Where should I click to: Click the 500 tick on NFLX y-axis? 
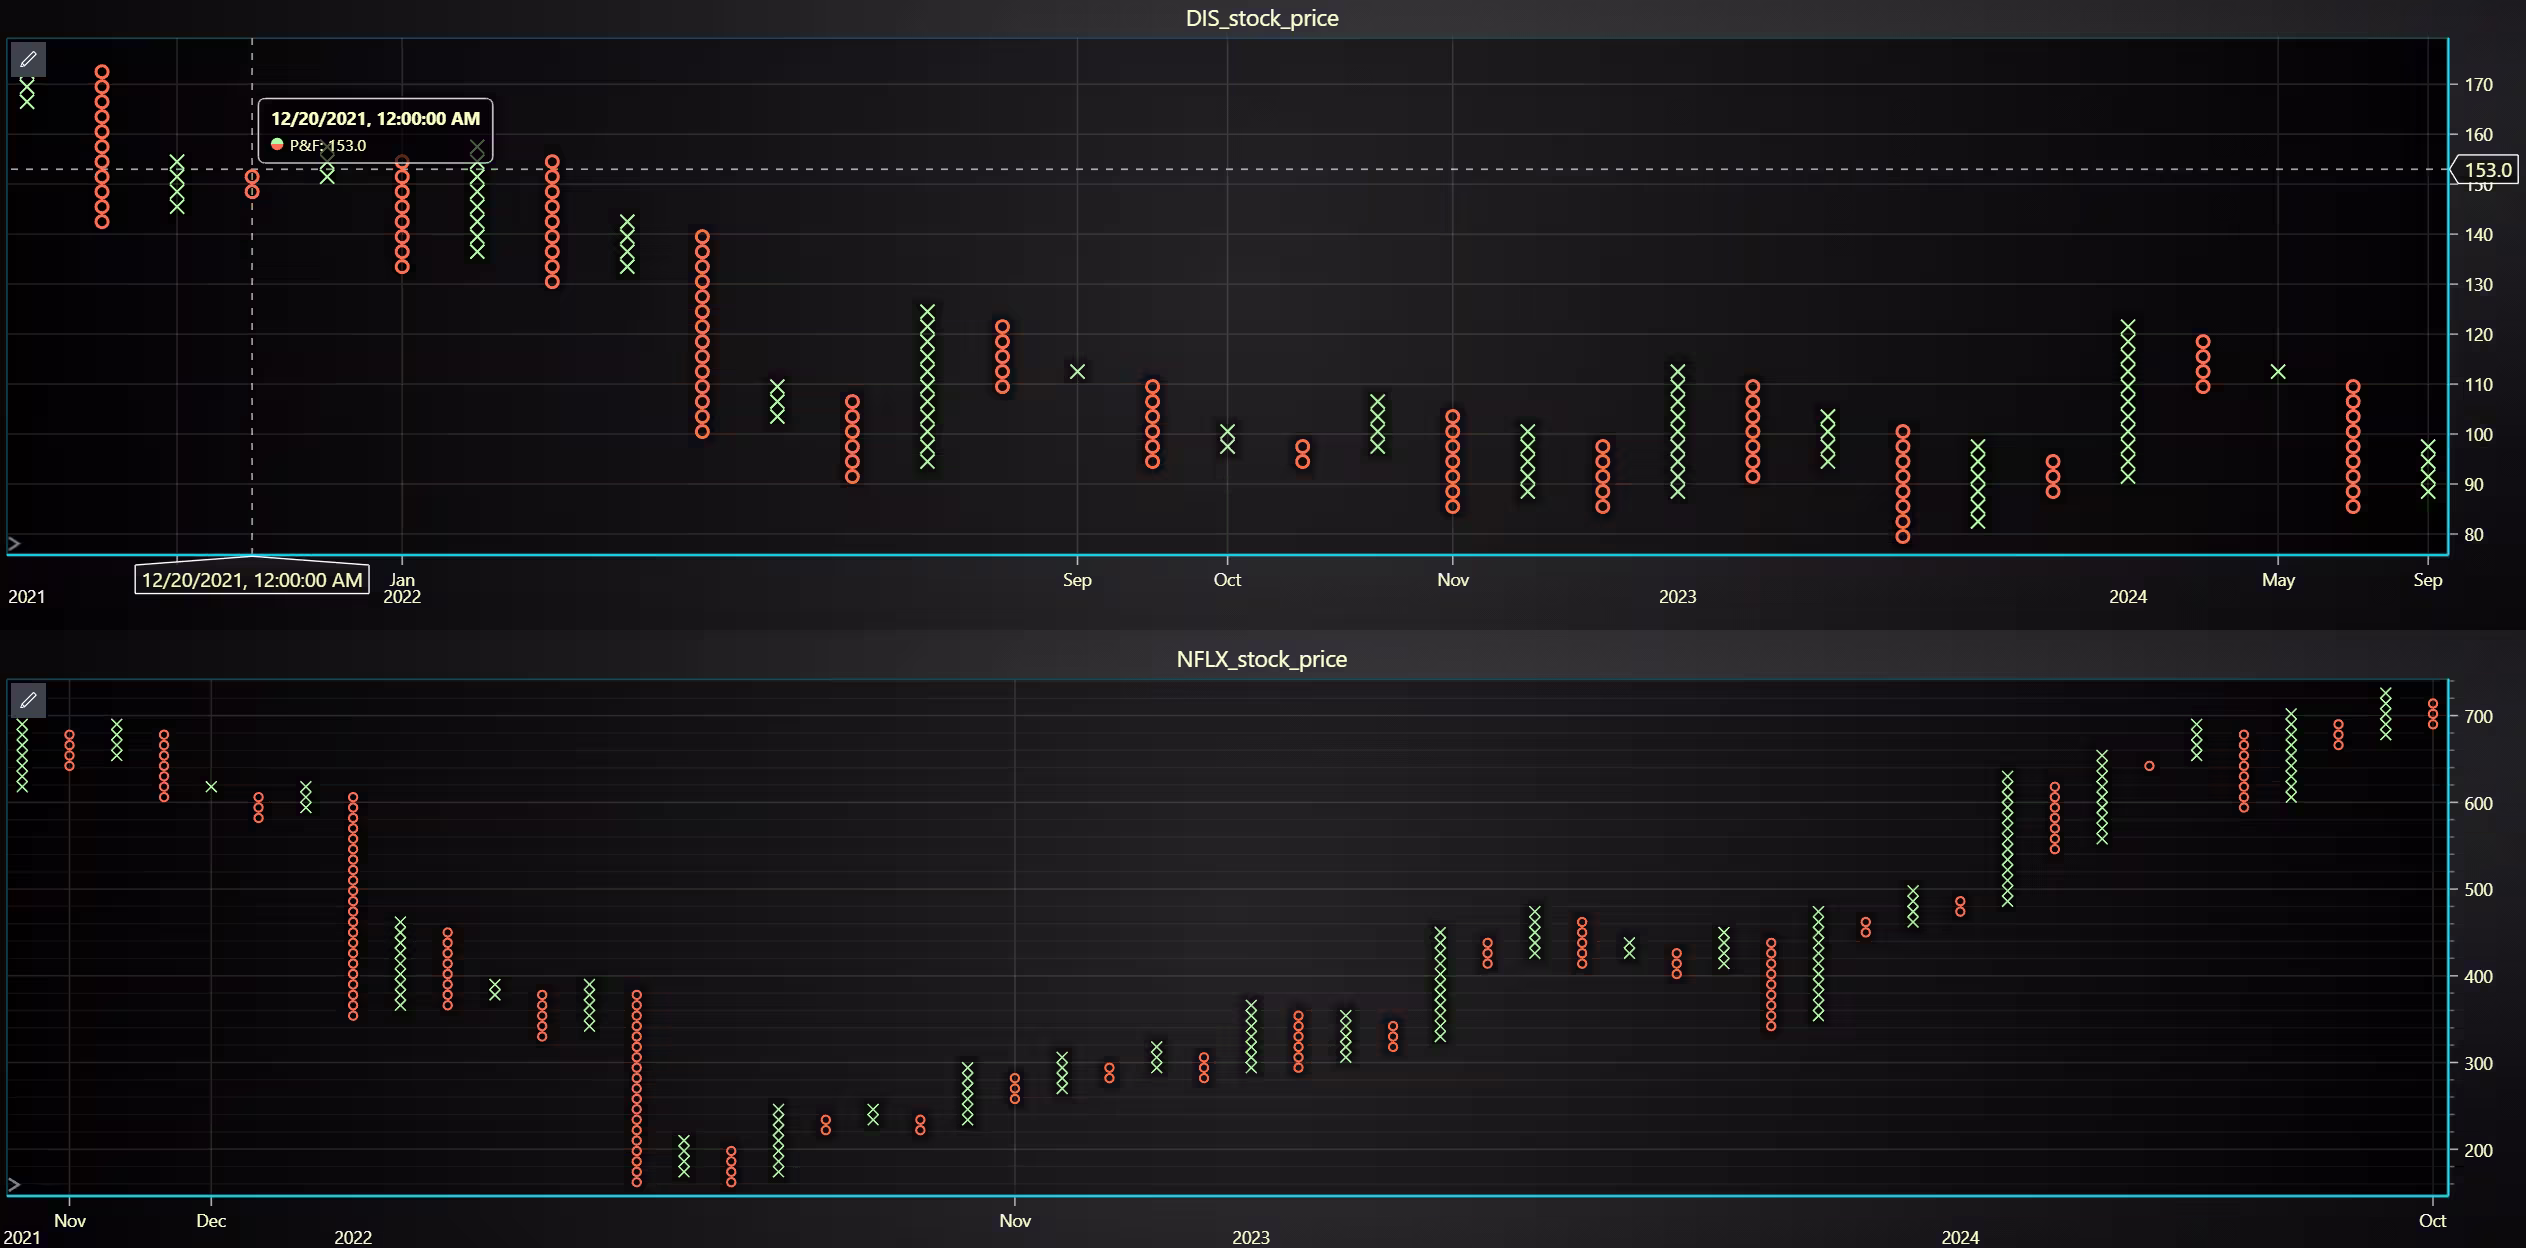[2479, 890]
